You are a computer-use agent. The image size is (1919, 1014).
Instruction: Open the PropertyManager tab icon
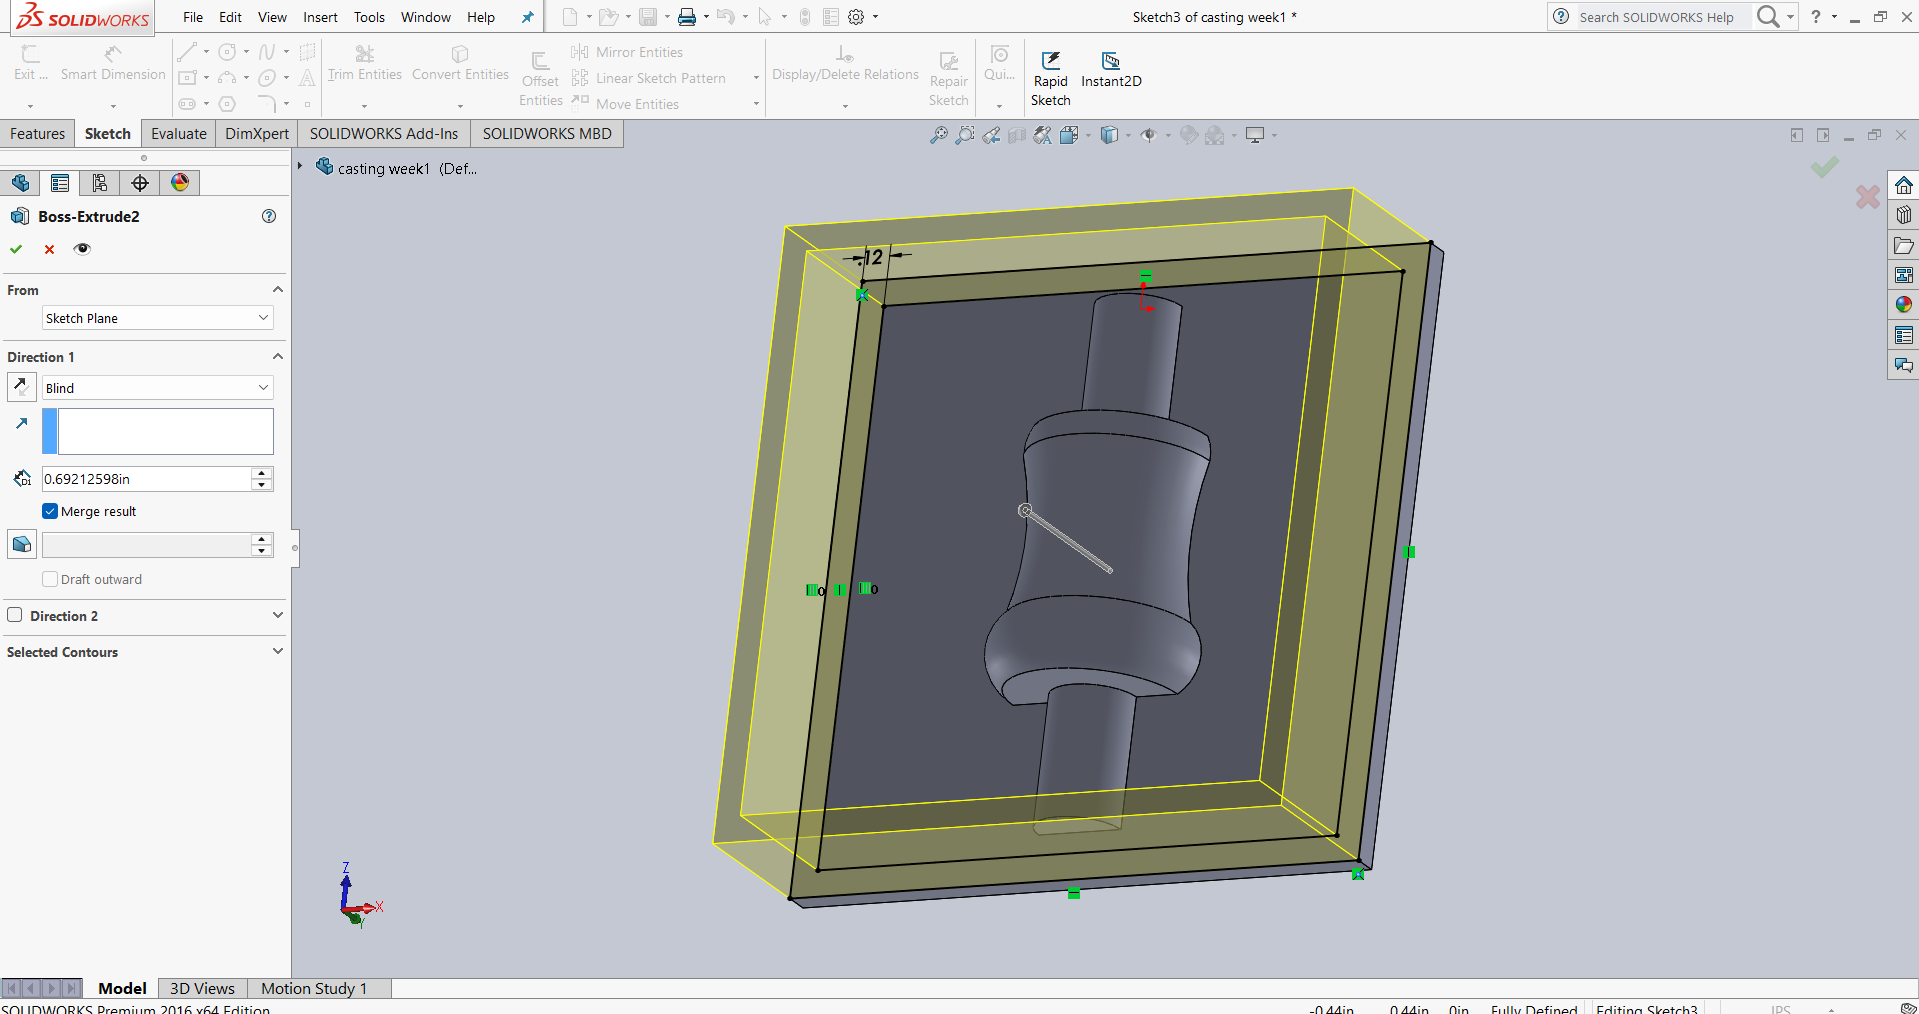[x=60, y=183]
